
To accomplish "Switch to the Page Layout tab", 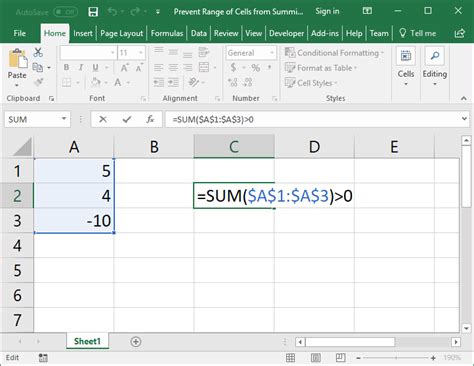I will (x=121, y=33).
